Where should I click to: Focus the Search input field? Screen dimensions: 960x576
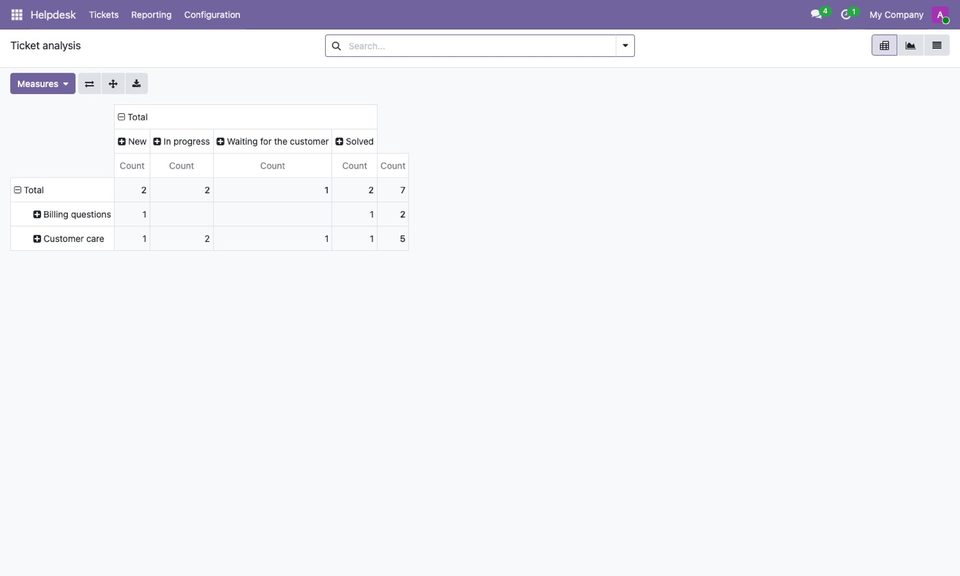click(x=479, y=46)
